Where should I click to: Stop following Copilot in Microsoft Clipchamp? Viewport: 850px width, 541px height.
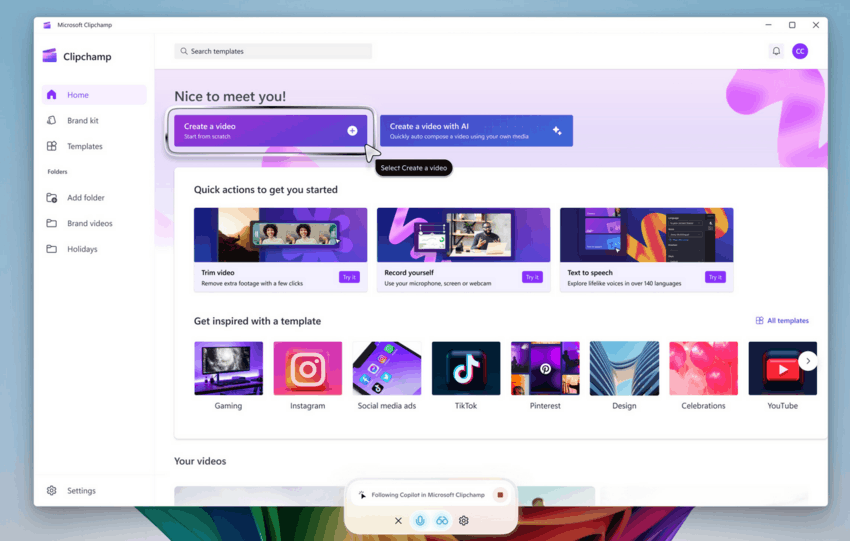[x=500, y=494]
